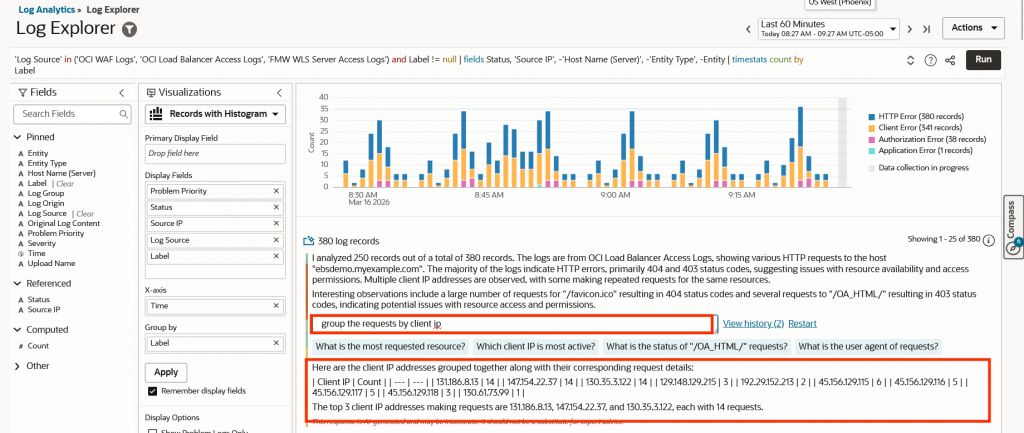Clear the Log Source pinned field filter

pyautogui.click(x=85, y=214)
